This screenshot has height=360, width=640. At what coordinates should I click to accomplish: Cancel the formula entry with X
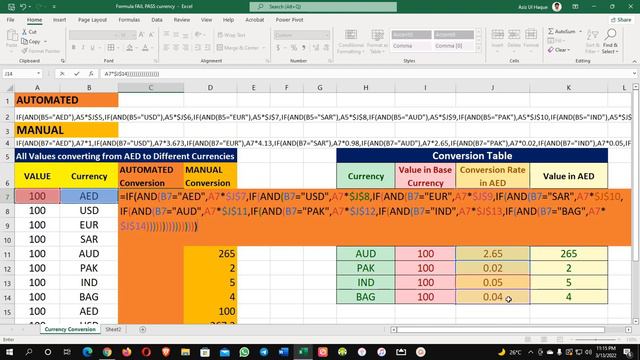62,74
